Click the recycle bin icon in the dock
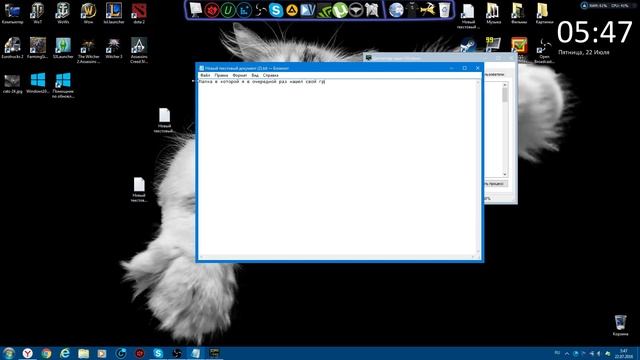This screenshot has width=640, height=360. [444, 10]
